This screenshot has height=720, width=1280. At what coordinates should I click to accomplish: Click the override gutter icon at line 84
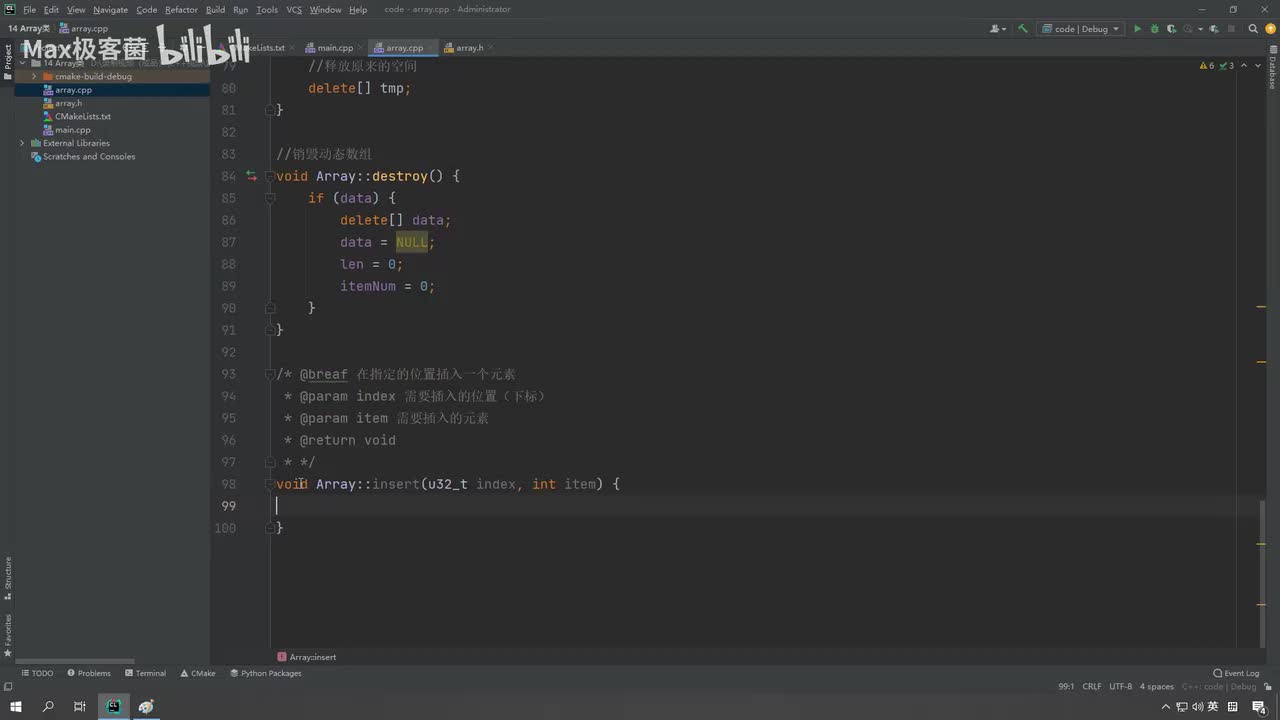[251, 176]
